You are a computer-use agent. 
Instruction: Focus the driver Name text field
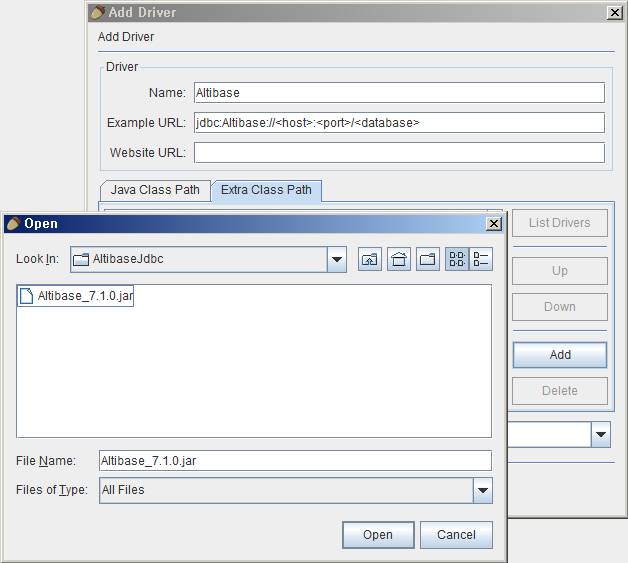(399, 93)
